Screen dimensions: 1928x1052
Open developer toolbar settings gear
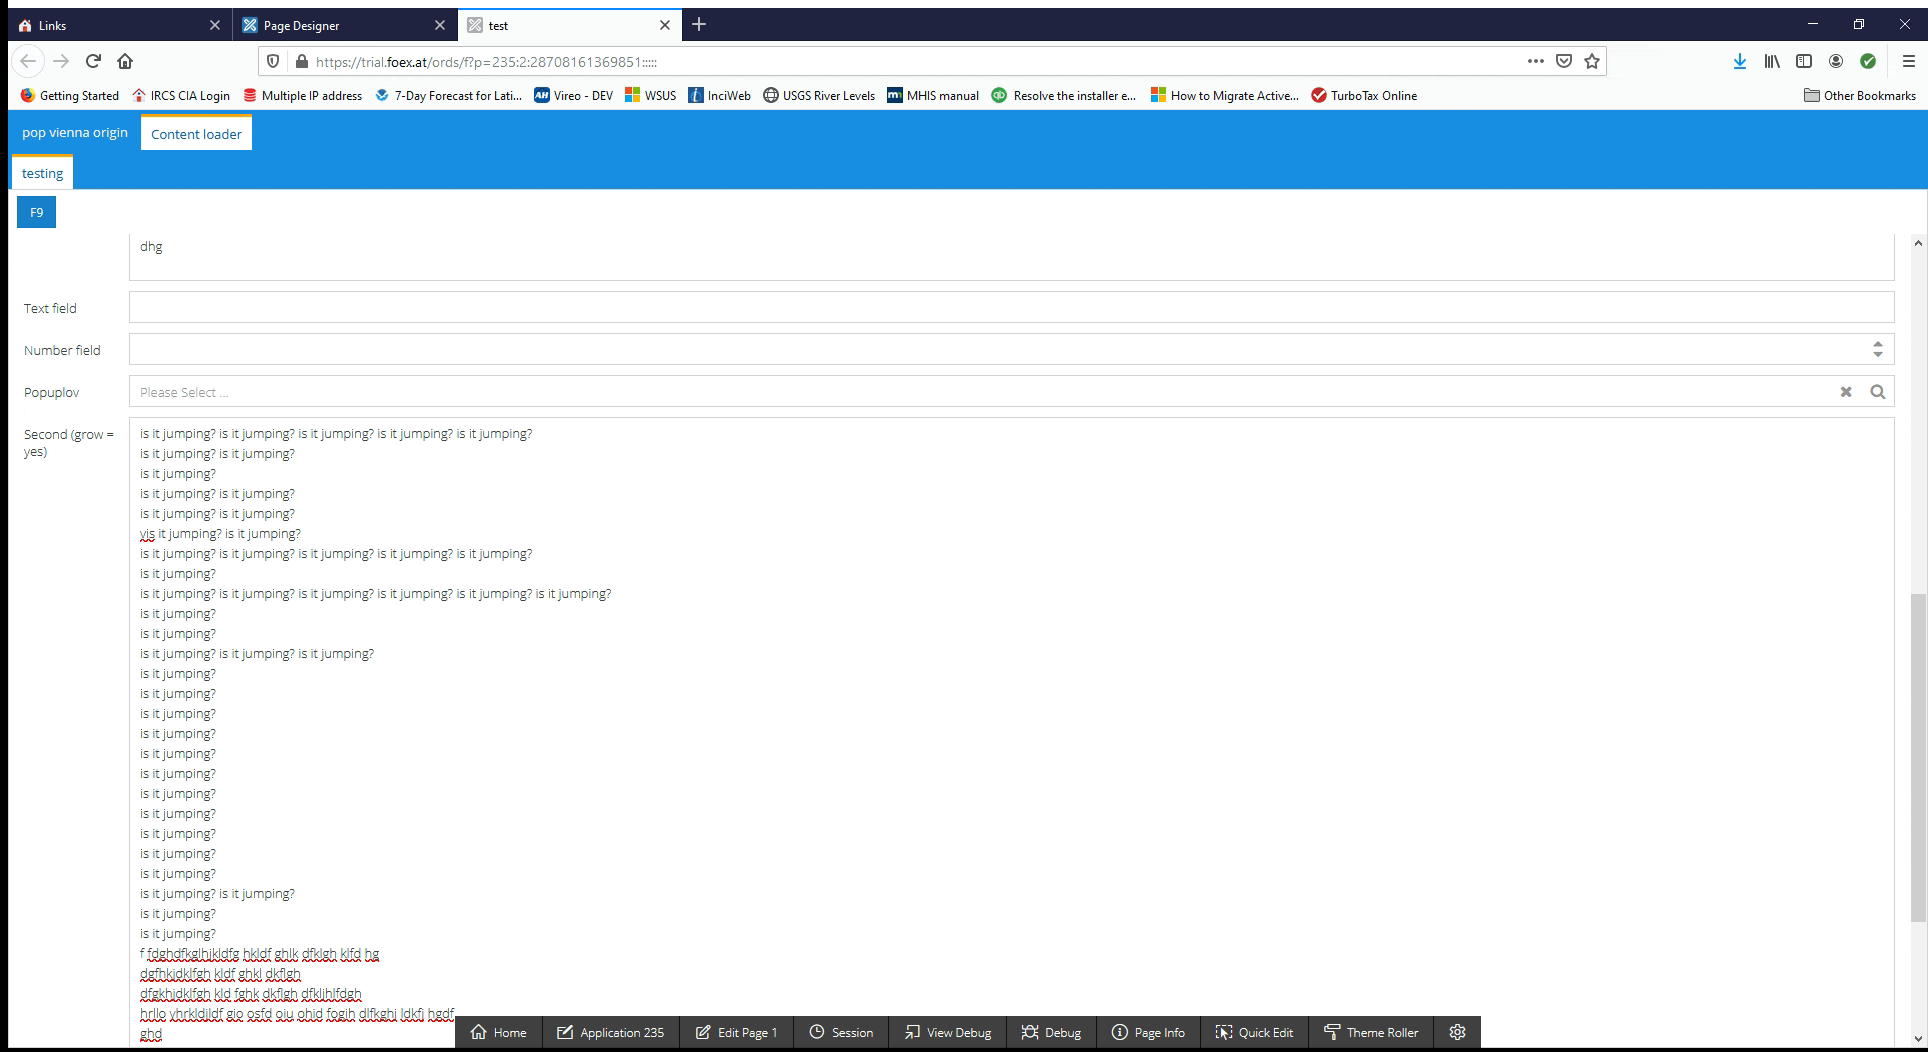(1457, 1032)
